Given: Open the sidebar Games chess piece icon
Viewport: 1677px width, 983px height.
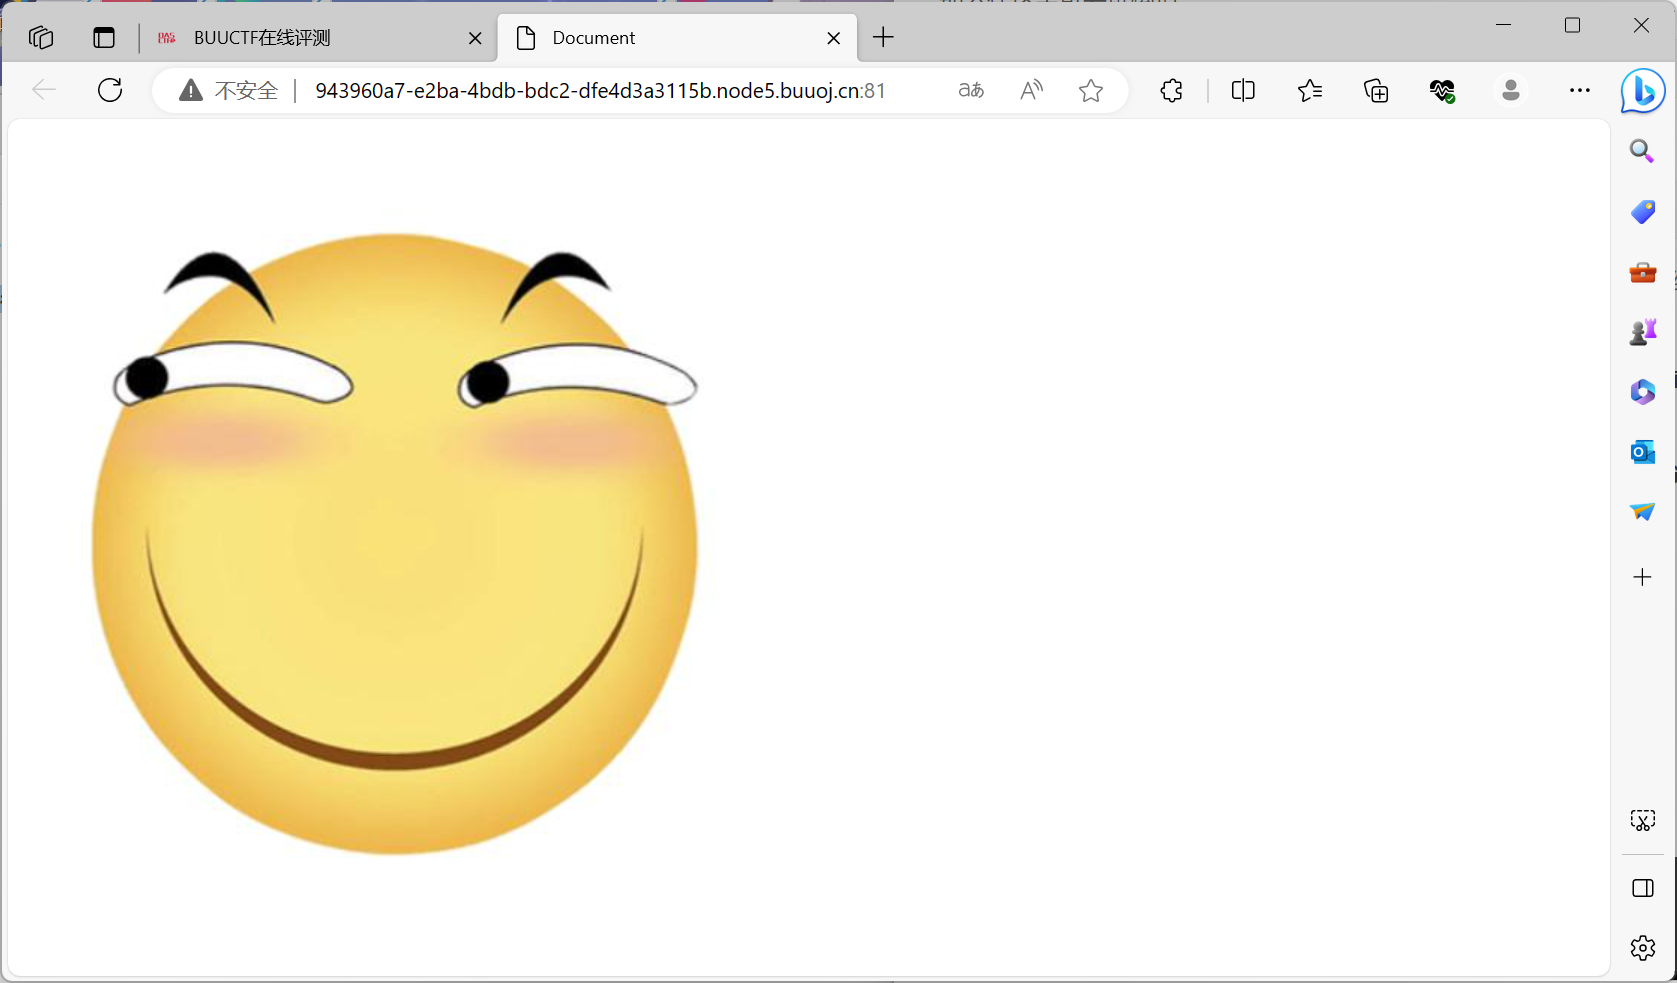Looking at the screenshot, I should 1642,332.
